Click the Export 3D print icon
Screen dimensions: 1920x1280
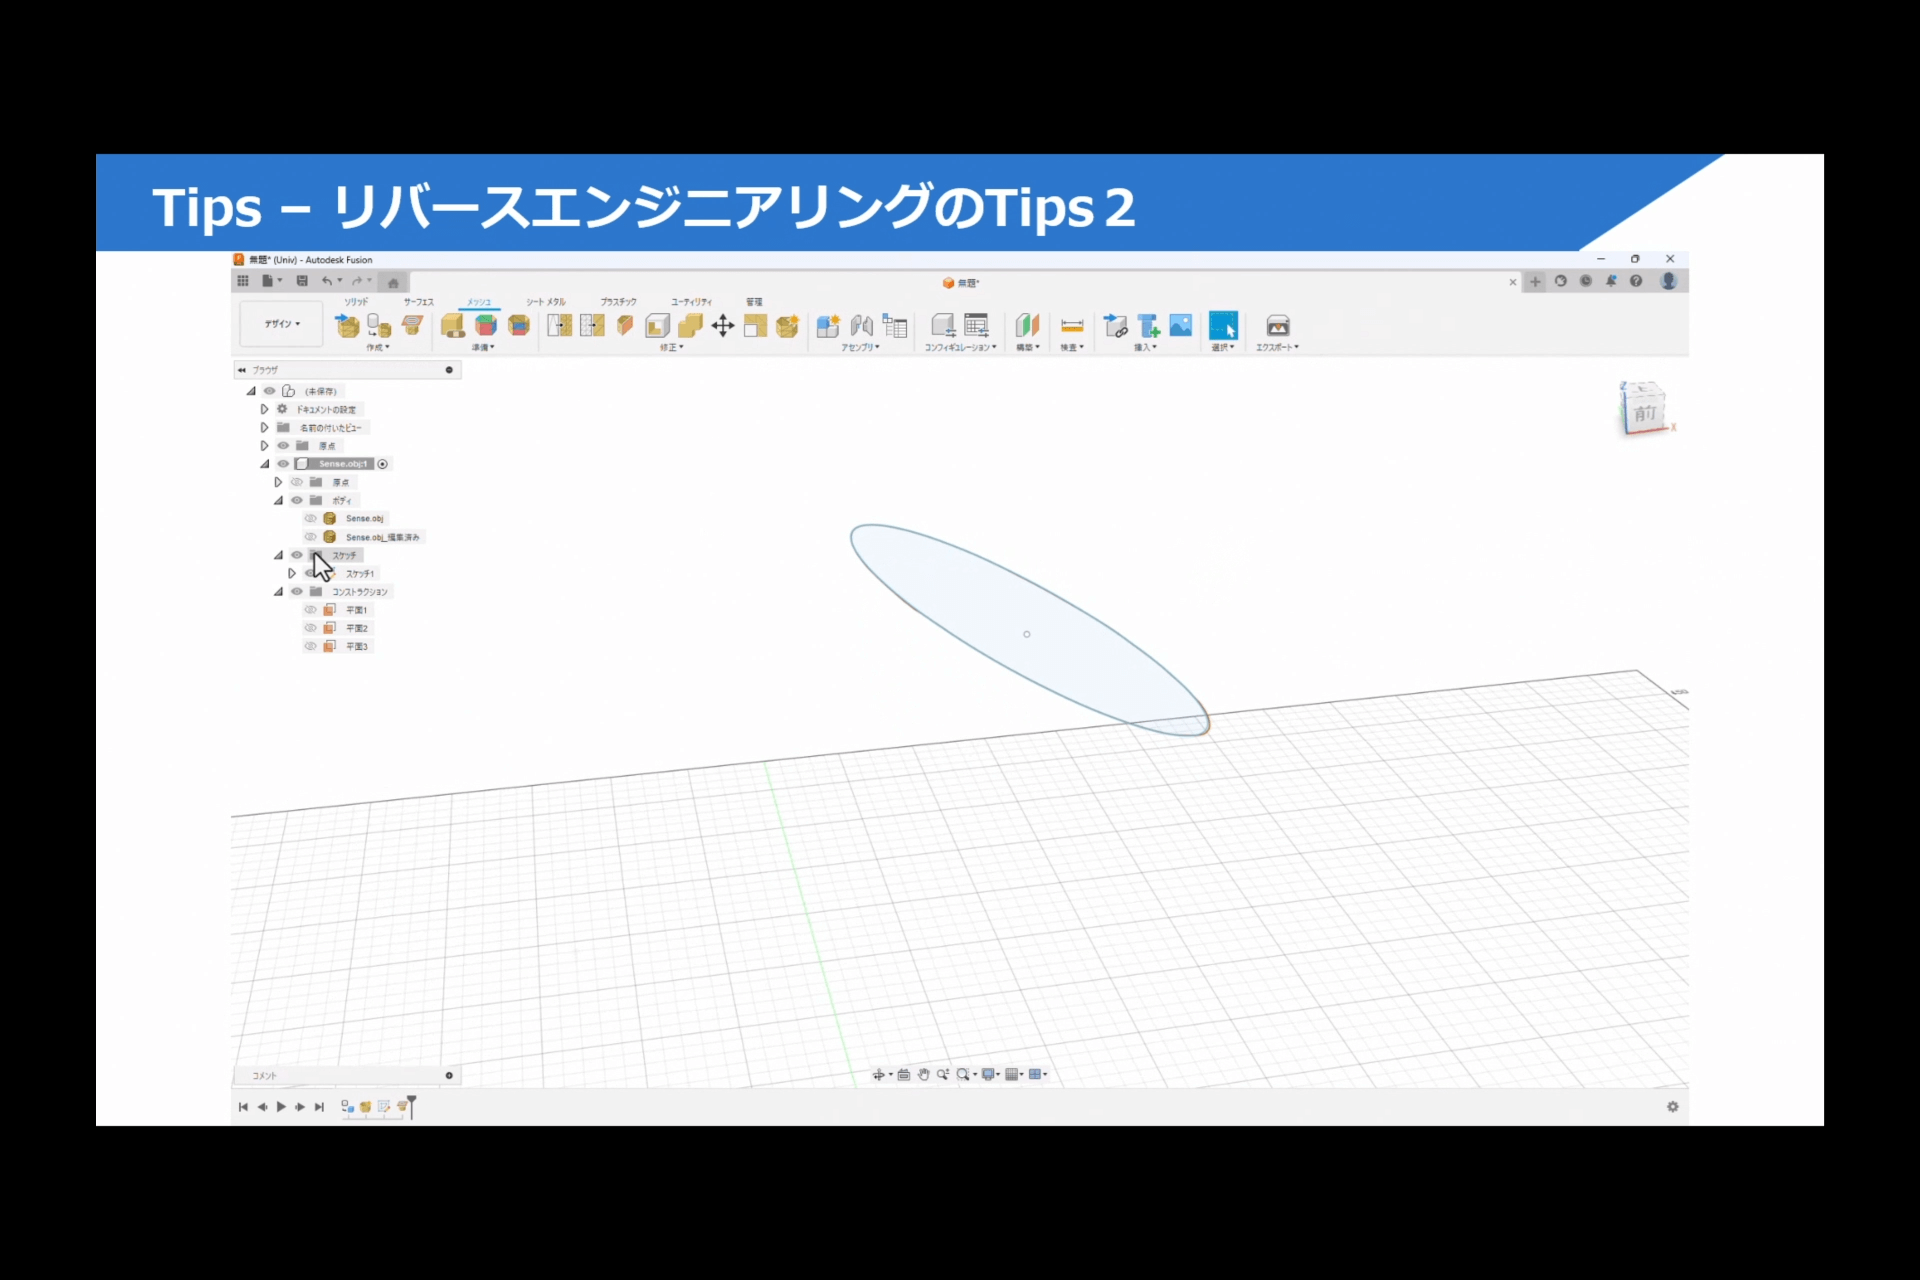coord(1278,325)
